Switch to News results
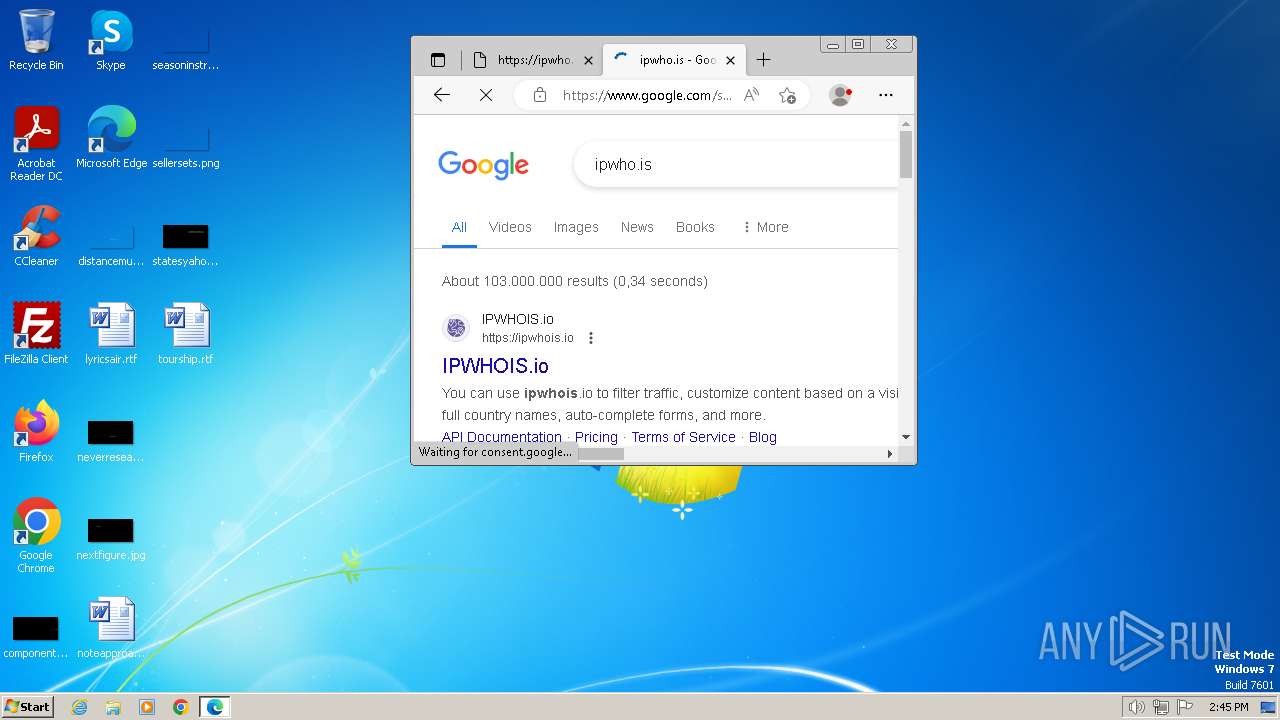This screenshot has width=1280, height=720. [x=637, y=227]
